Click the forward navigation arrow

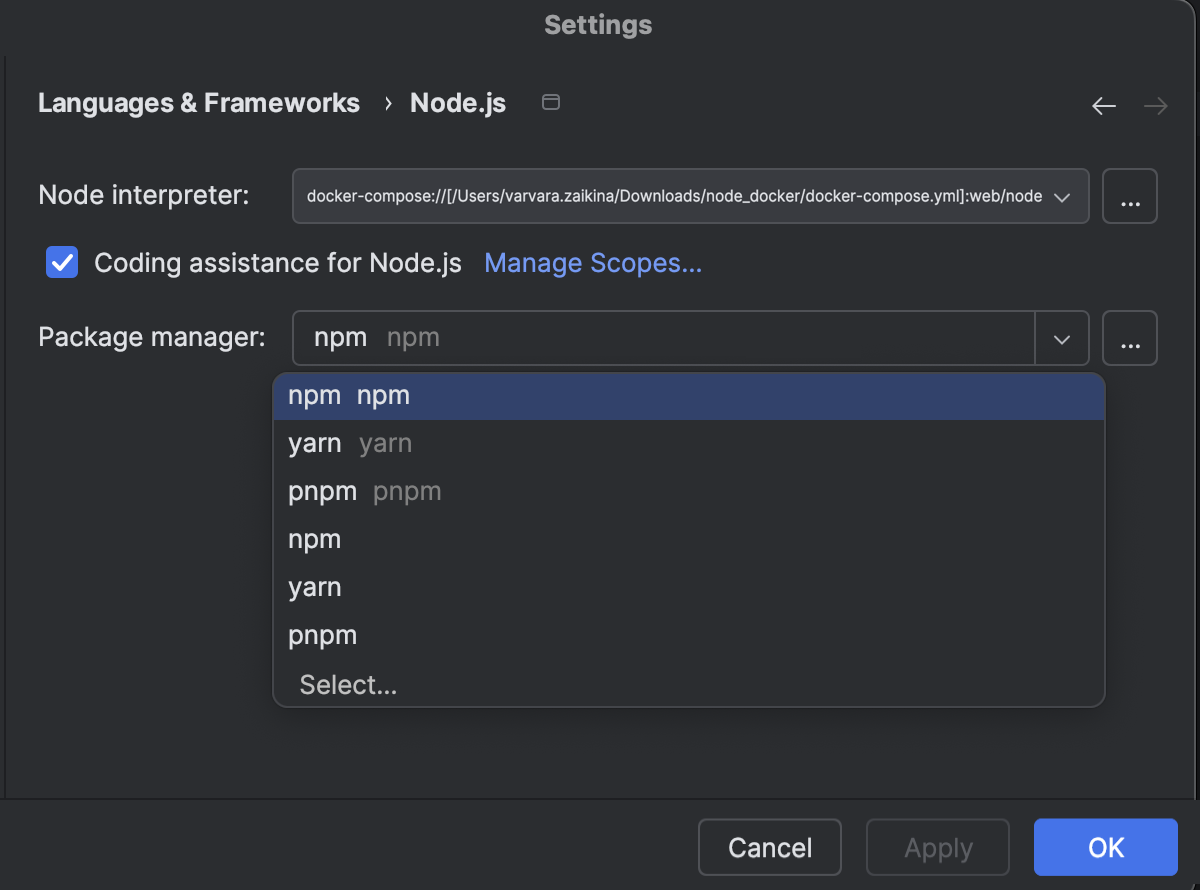tap(1155, 104)
